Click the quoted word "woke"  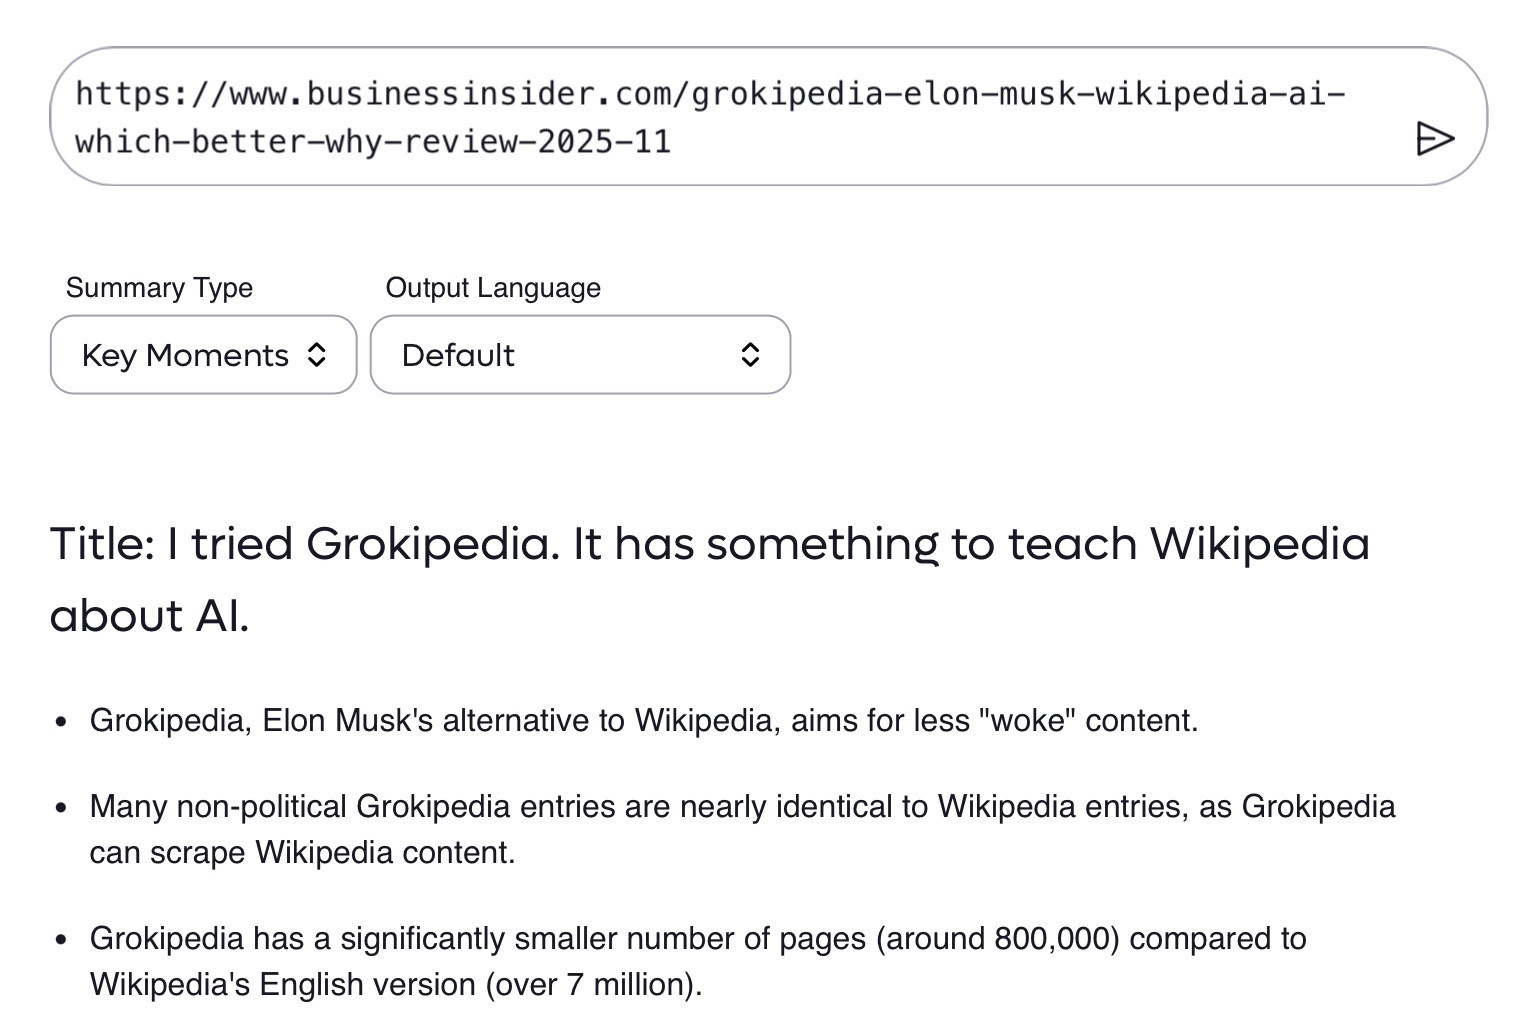coord(1026,721)
